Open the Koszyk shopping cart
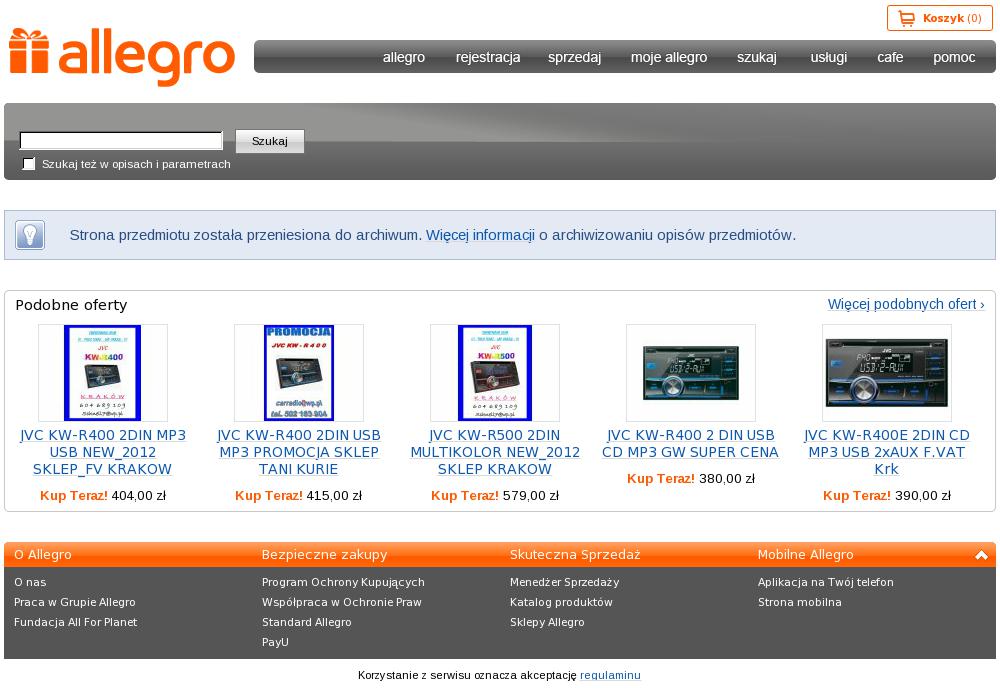1000x695 pixels. (x=939, y=18)
